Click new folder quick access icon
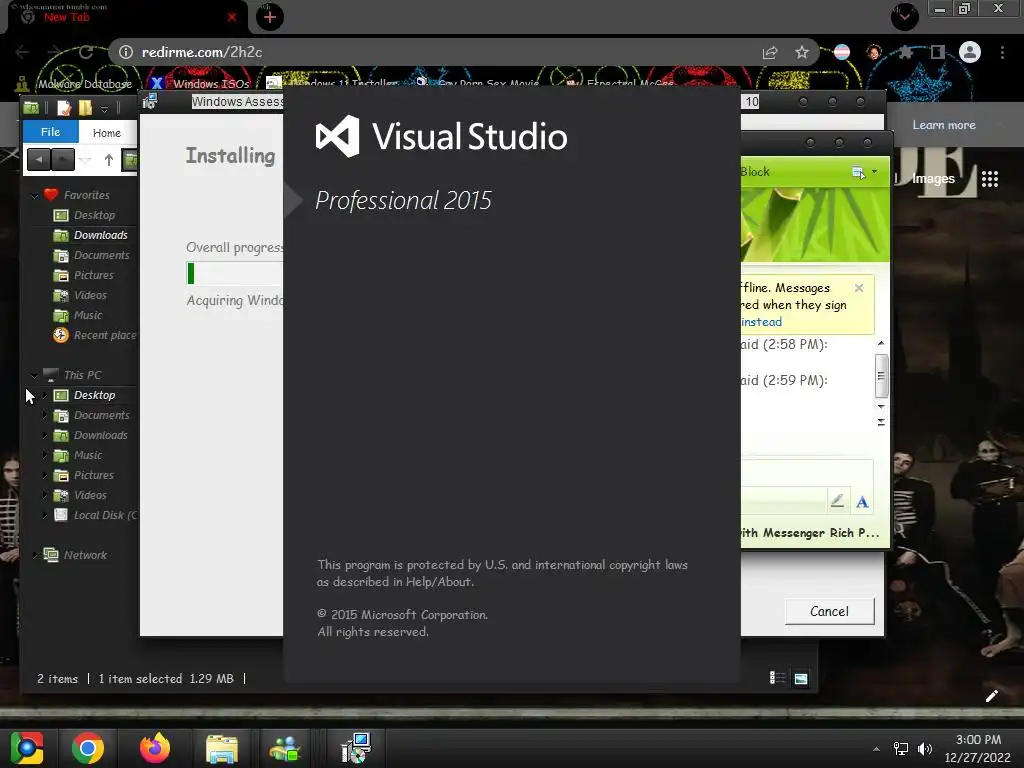Image resolution: width=1024 pixels, height=768 pixels. pos(86,108)
